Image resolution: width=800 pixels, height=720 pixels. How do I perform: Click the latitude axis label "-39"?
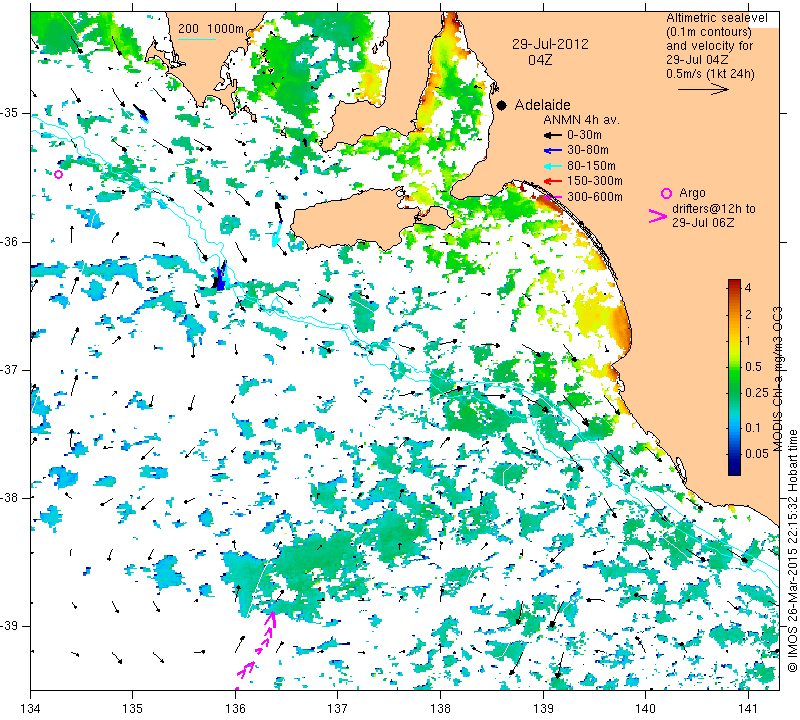pyautogui.click(x=10, y=626)
